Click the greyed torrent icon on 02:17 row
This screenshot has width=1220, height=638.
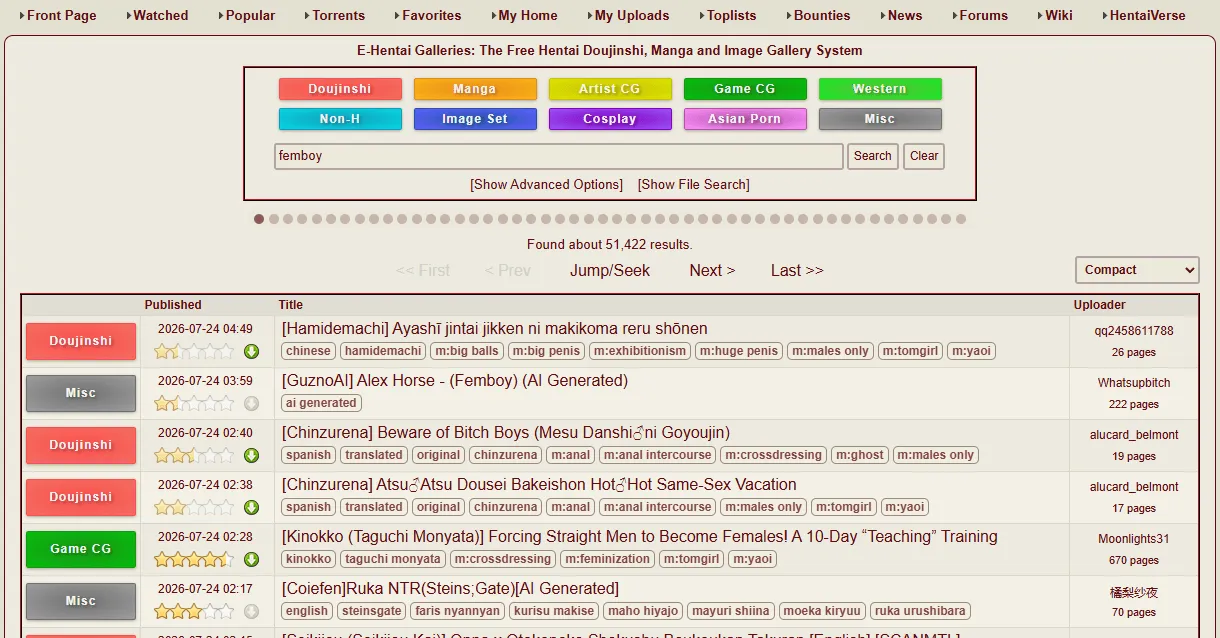pyautogui.click(x=251, y=611)
